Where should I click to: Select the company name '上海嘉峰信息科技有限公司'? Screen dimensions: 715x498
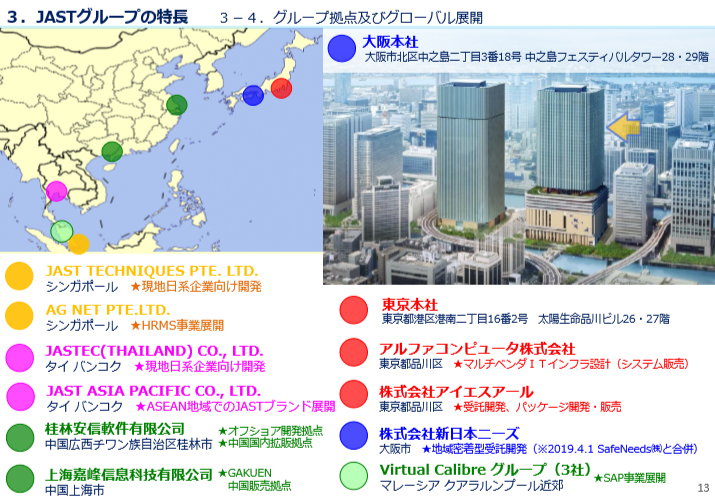[x=129, y=475]
